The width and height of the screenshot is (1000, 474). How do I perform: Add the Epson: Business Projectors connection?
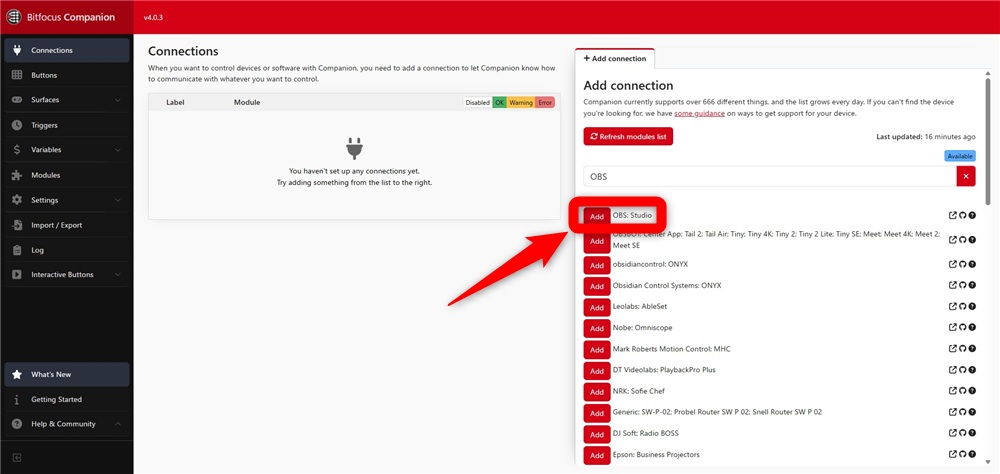[x=597, y=455]
